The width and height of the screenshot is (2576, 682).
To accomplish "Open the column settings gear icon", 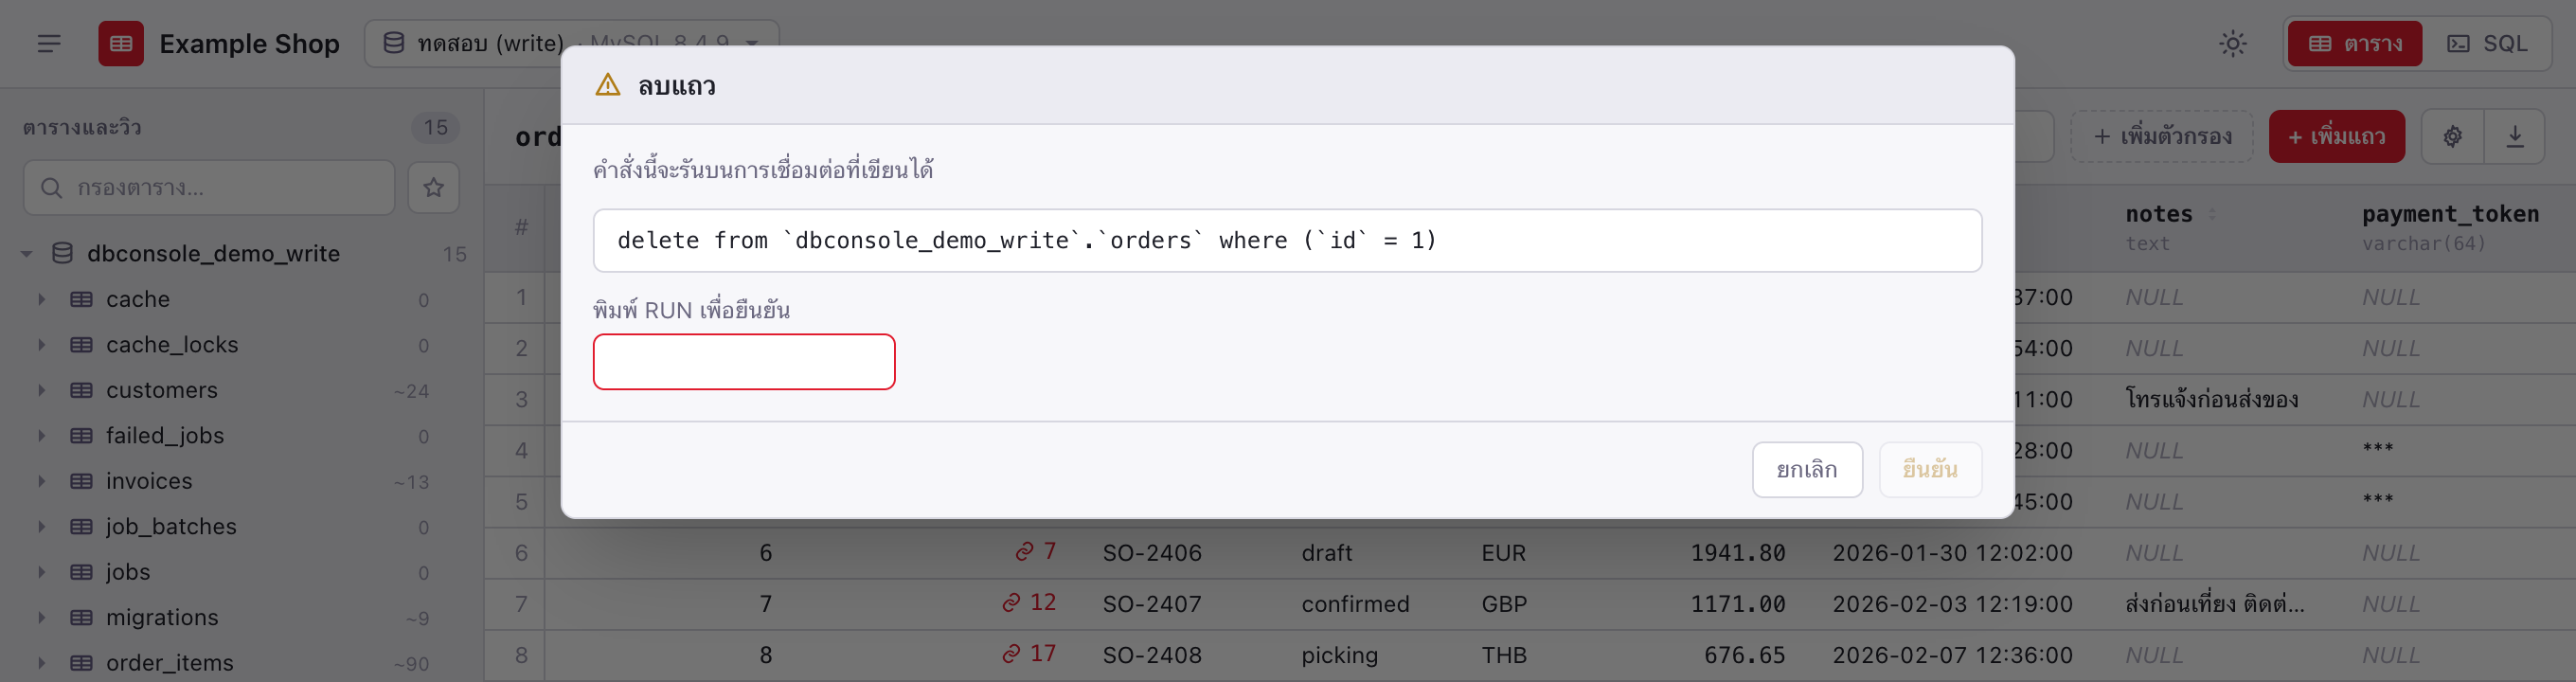I will 2452,136.
